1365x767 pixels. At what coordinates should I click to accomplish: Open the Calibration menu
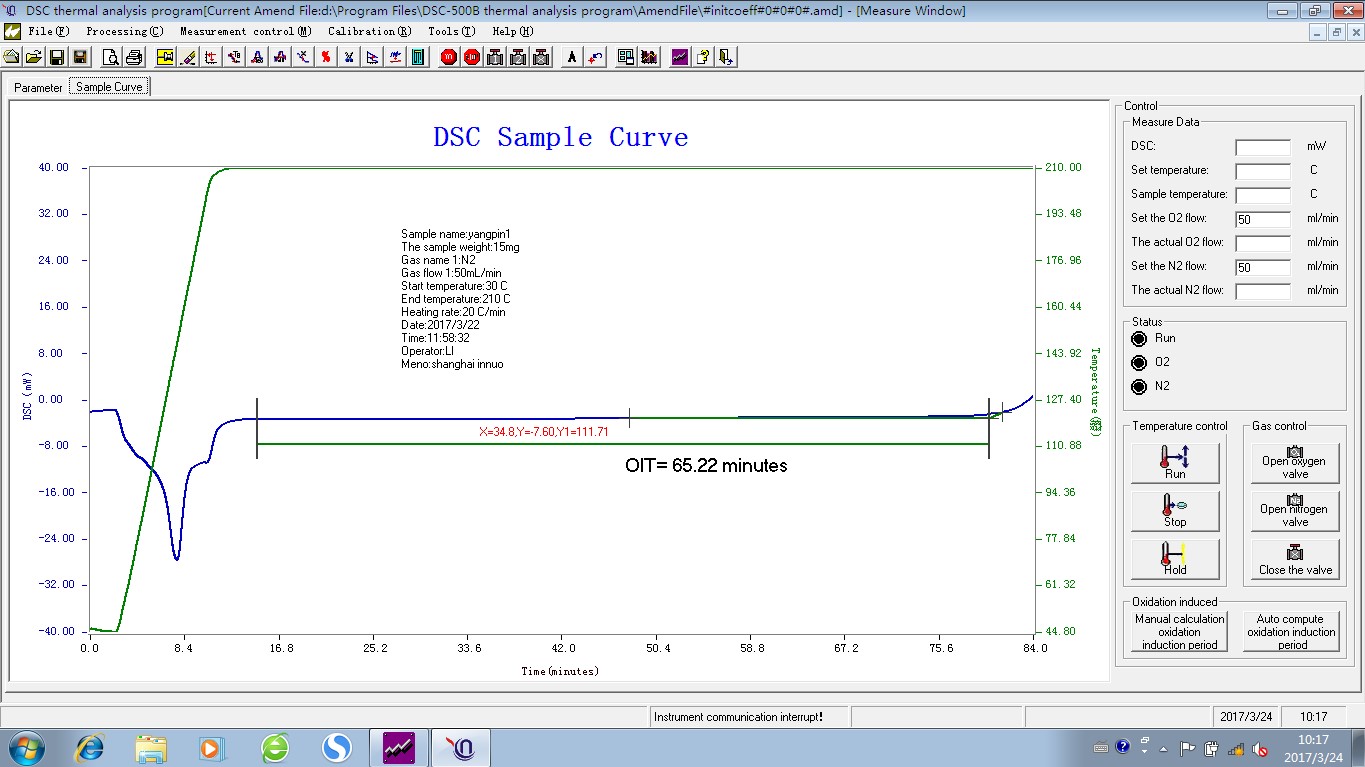(369, 31)
